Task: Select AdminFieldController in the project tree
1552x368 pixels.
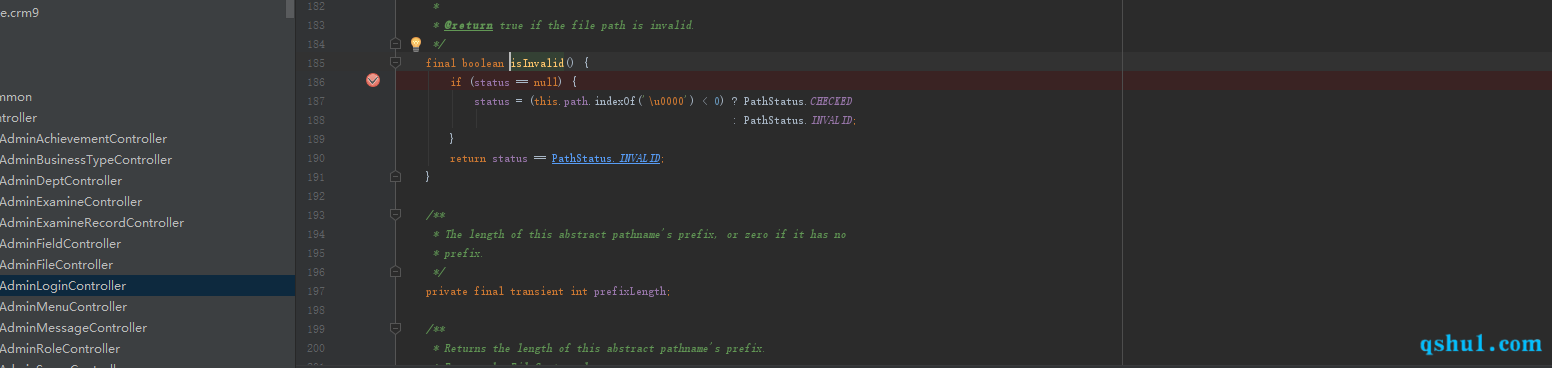Action: [x=60, y=244]
